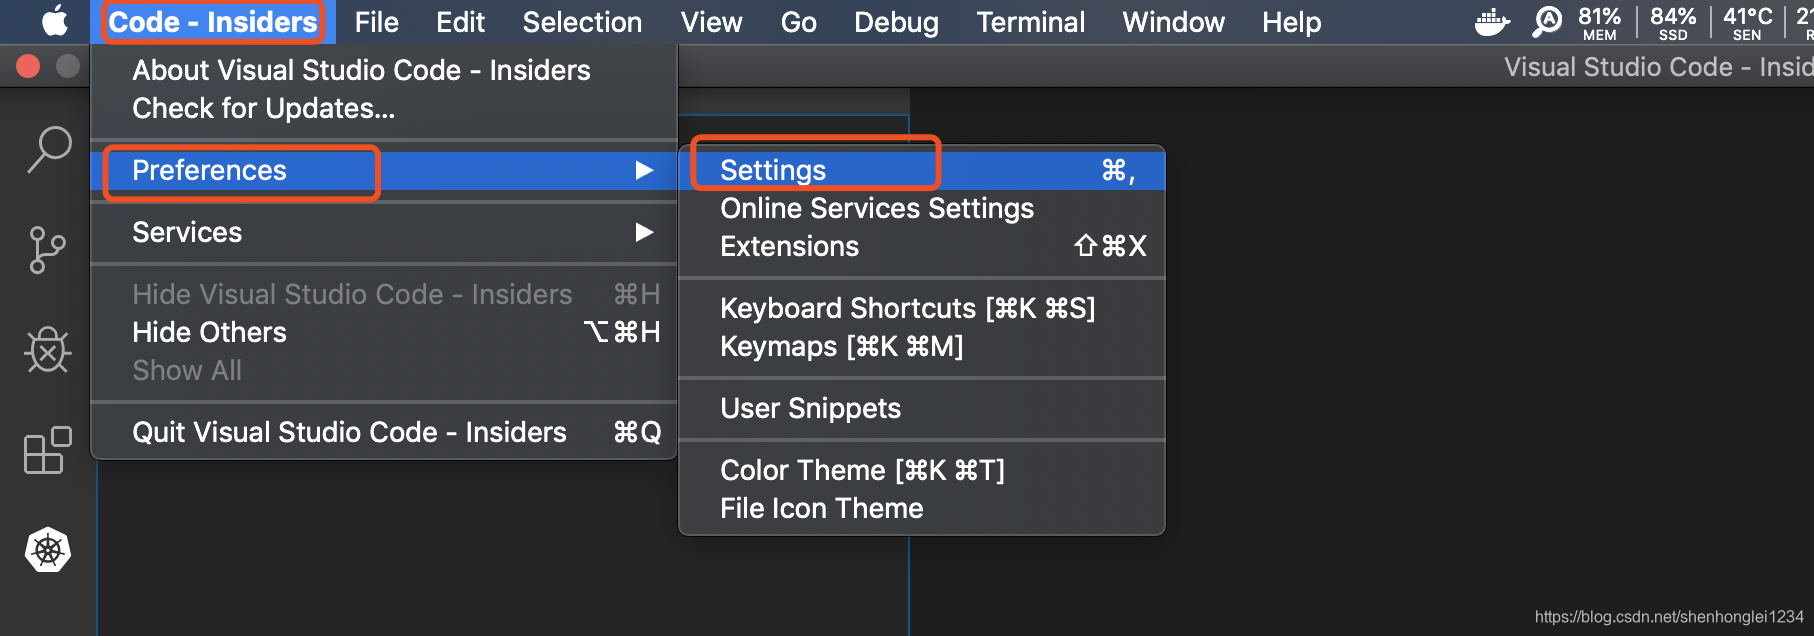Click Hide Others in the Code menu
The image size is (1814, 636).
pos(209,332)
